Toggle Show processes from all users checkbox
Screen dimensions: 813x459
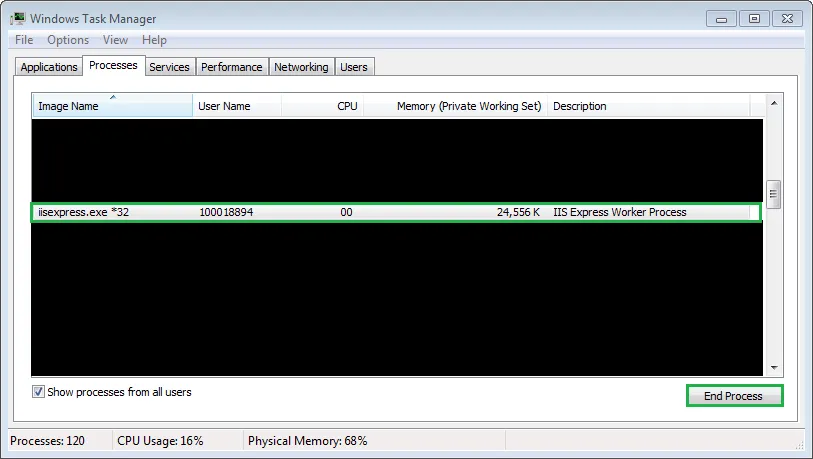pos(38,392)
